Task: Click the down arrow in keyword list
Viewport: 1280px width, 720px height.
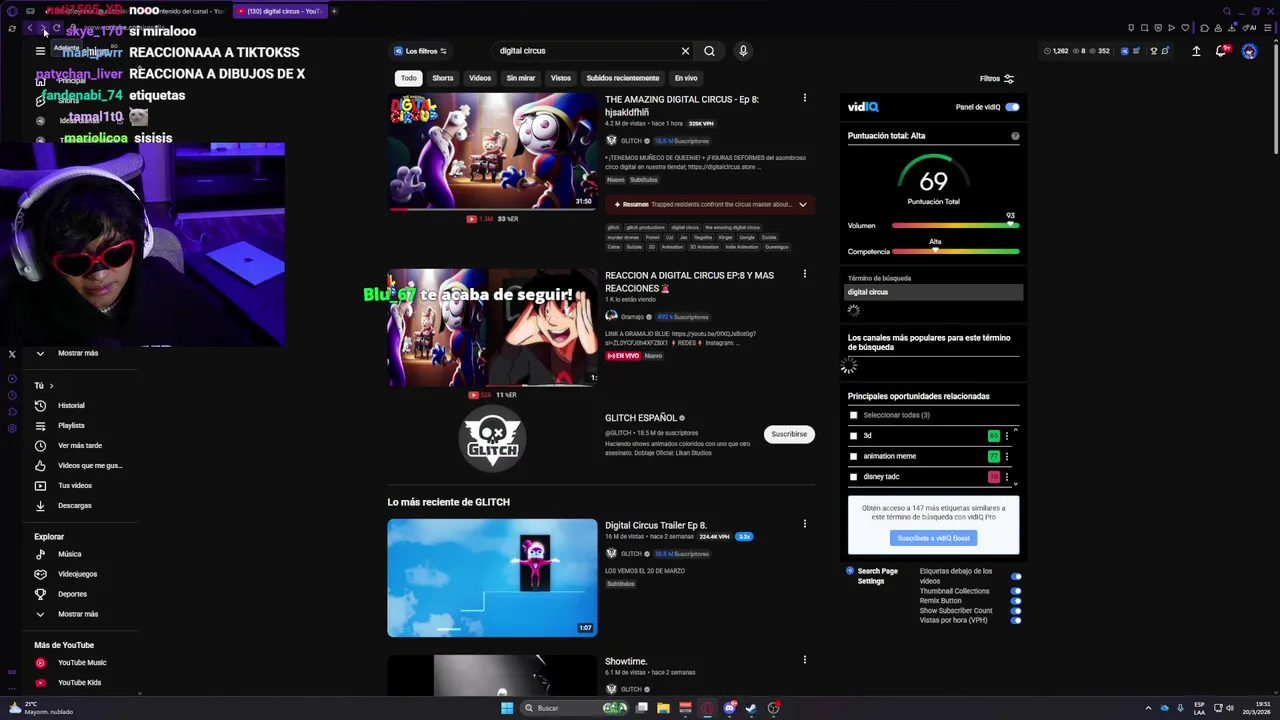Action: tap(1015, 484)
